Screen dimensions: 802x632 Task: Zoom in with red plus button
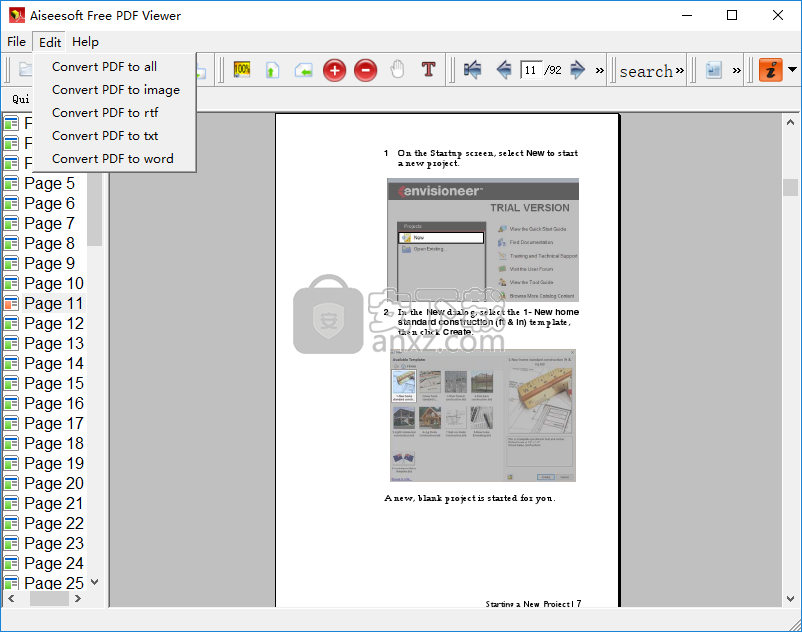335,70
